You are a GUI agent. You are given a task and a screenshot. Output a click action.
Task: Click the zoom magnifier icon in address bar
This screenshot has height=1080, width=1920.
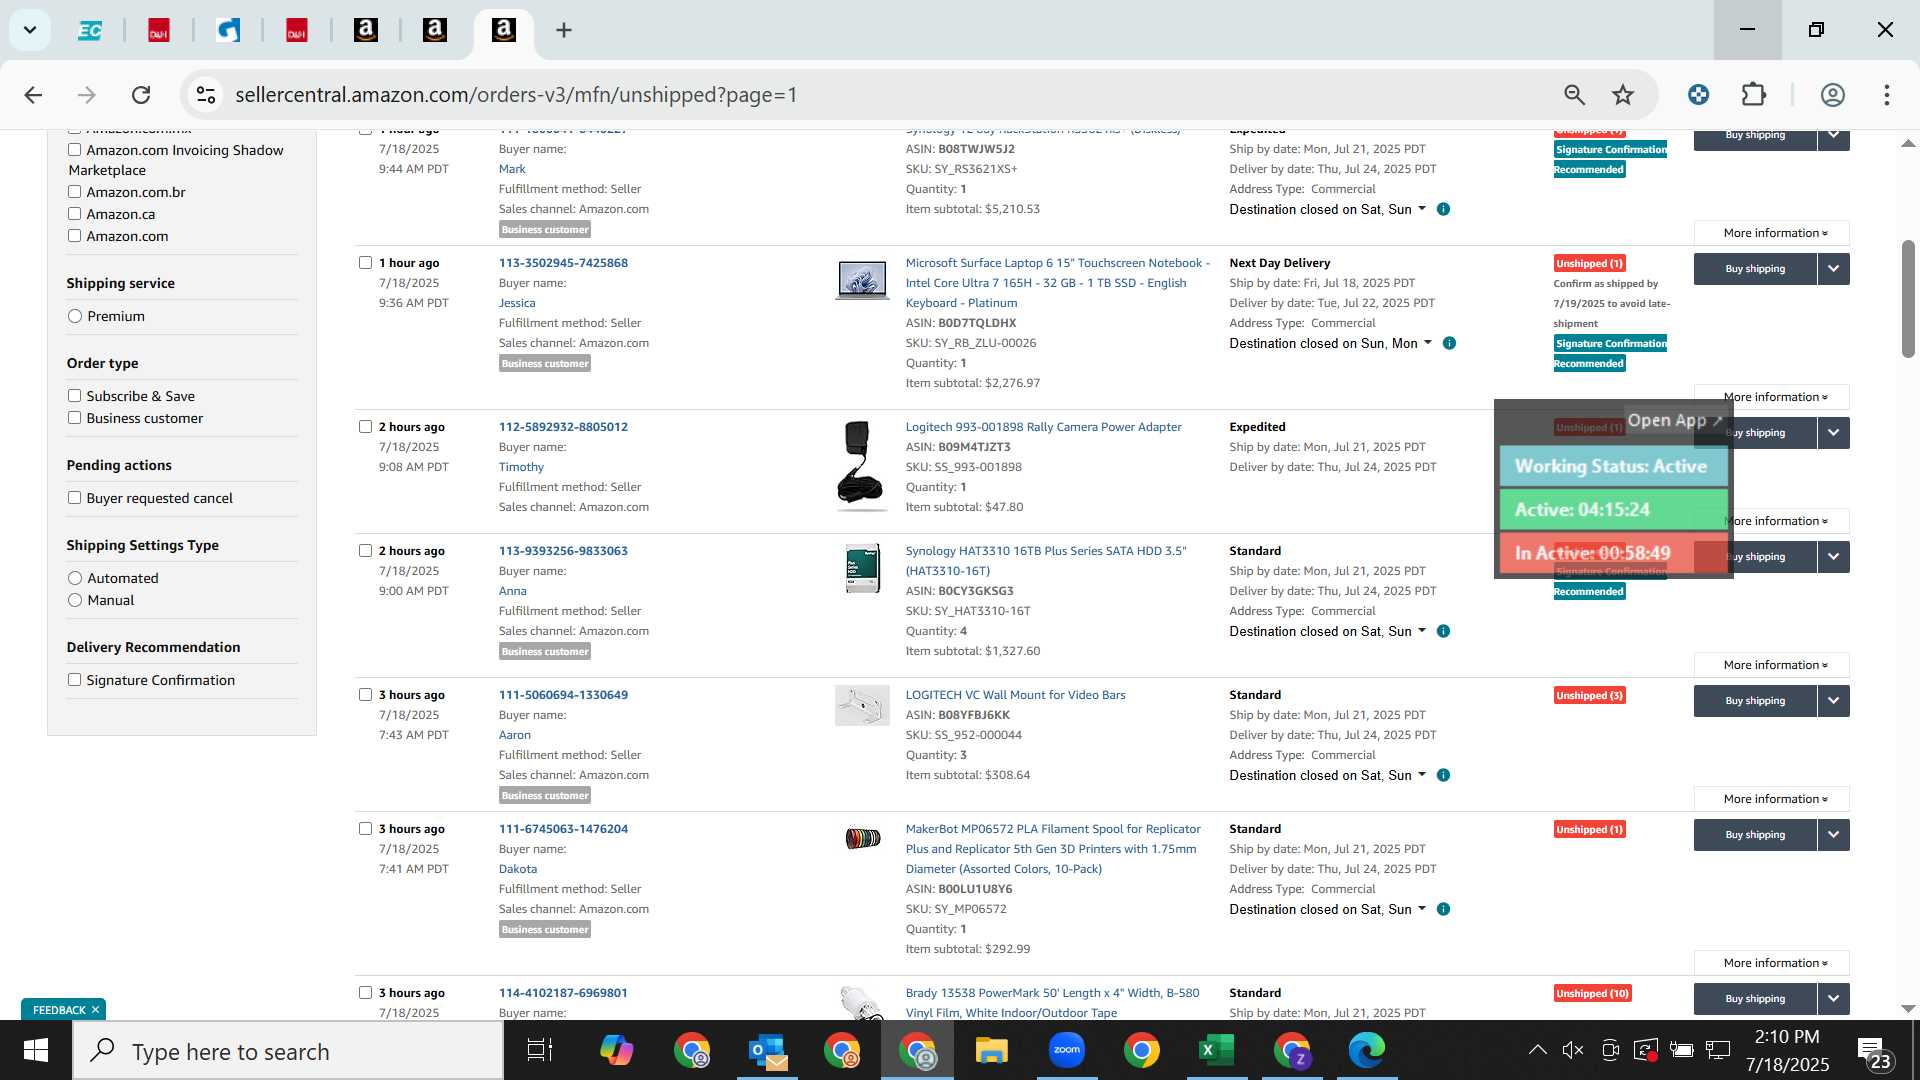1574,95
